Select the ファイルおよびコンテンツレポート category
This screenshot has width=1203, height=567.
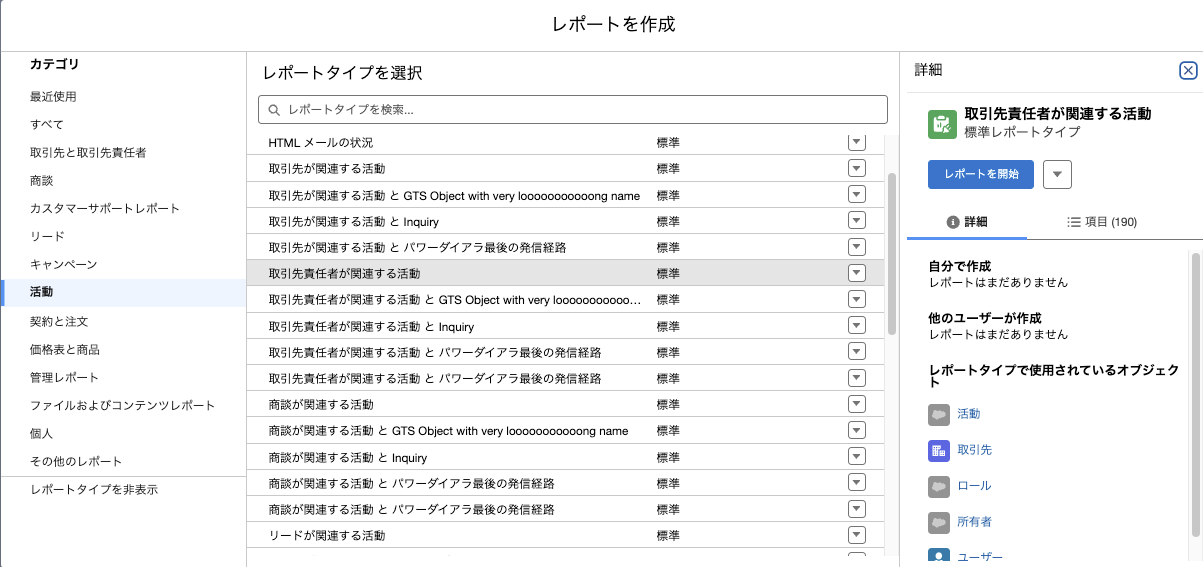(x=122, y=406)
